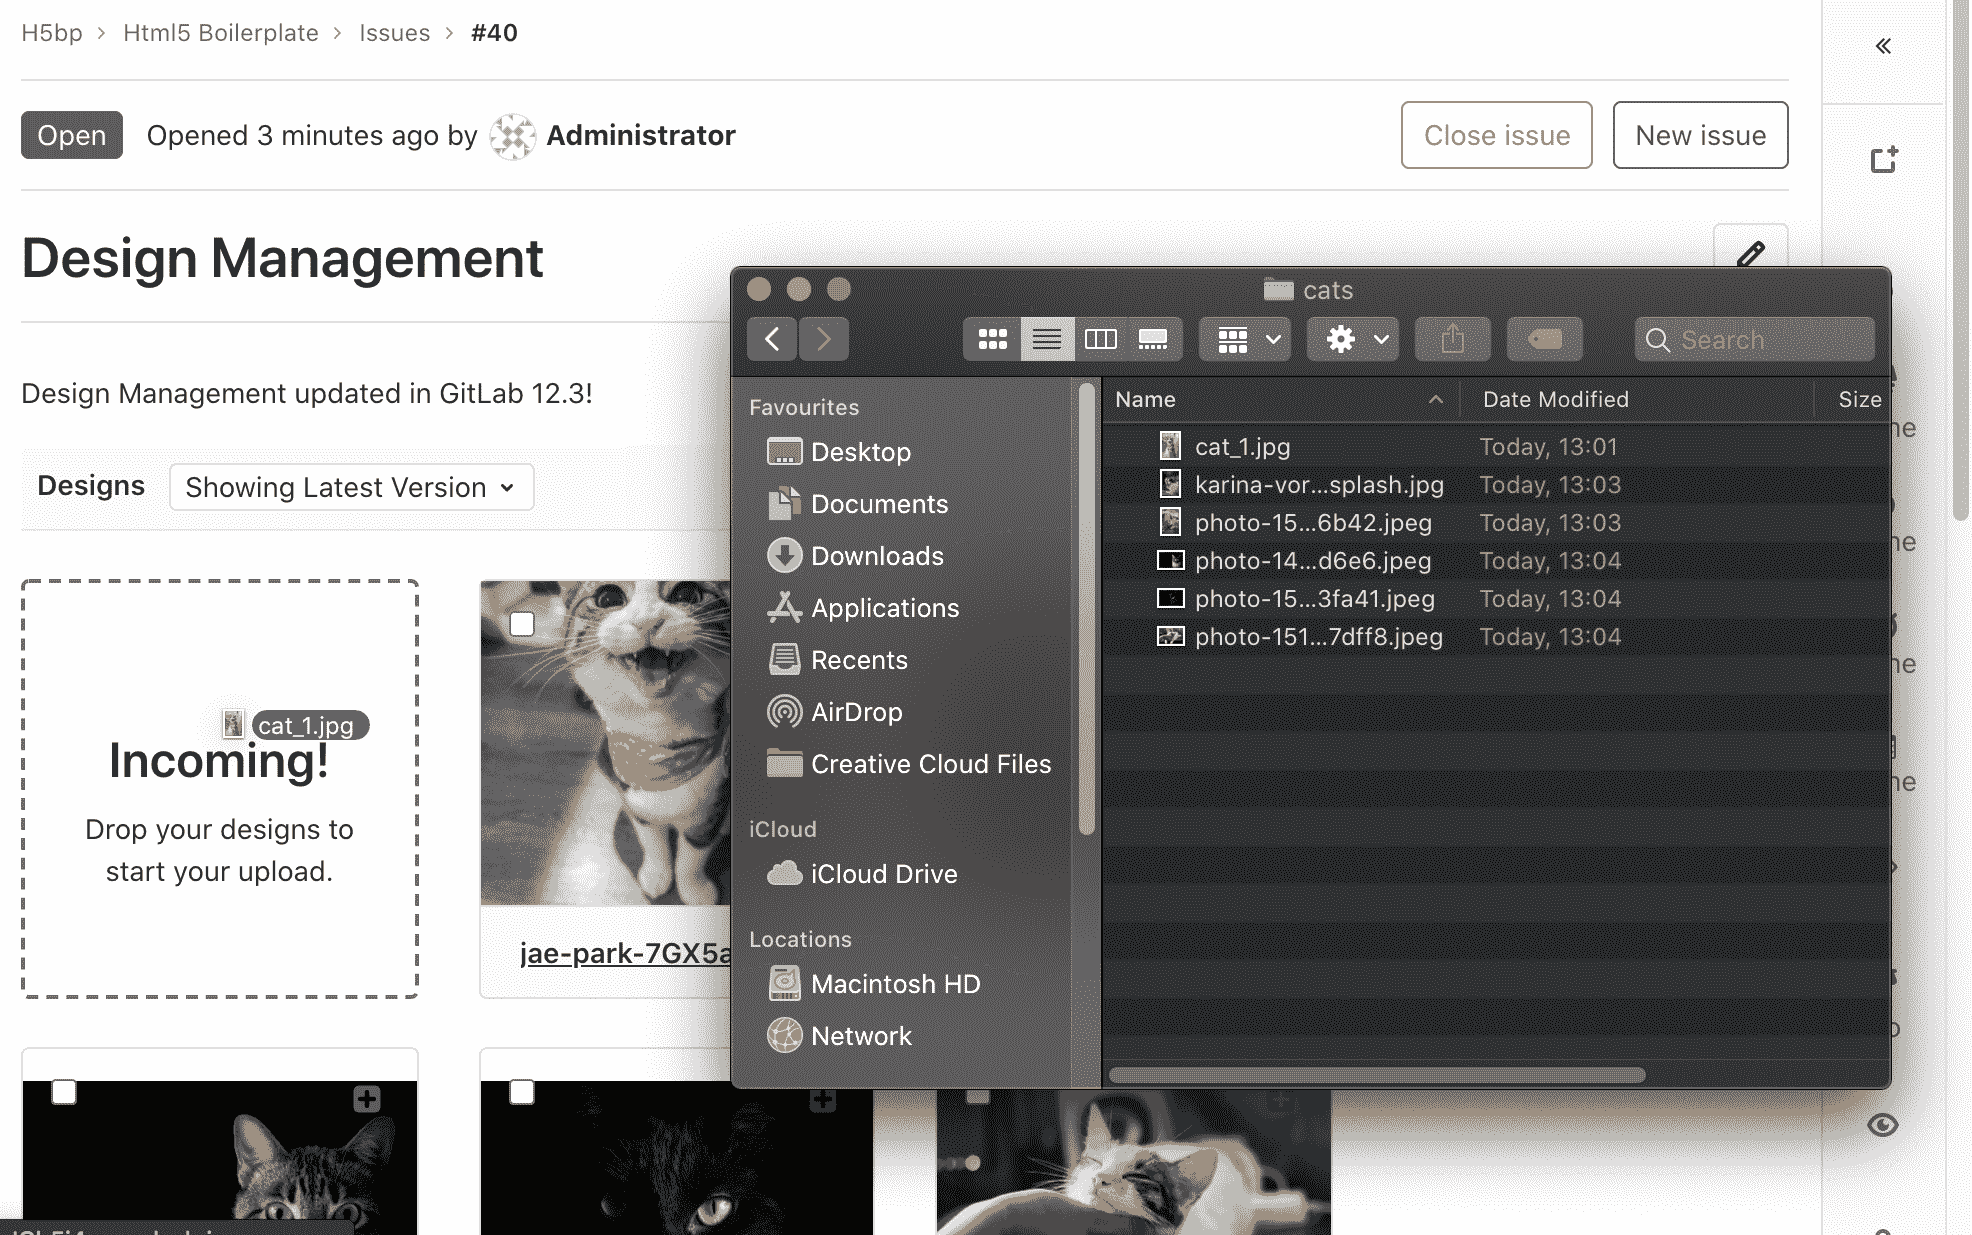Toggle the Name column sort arrow
The height and width of the screenshot is (1235, 1972).
click(1437, 399)
